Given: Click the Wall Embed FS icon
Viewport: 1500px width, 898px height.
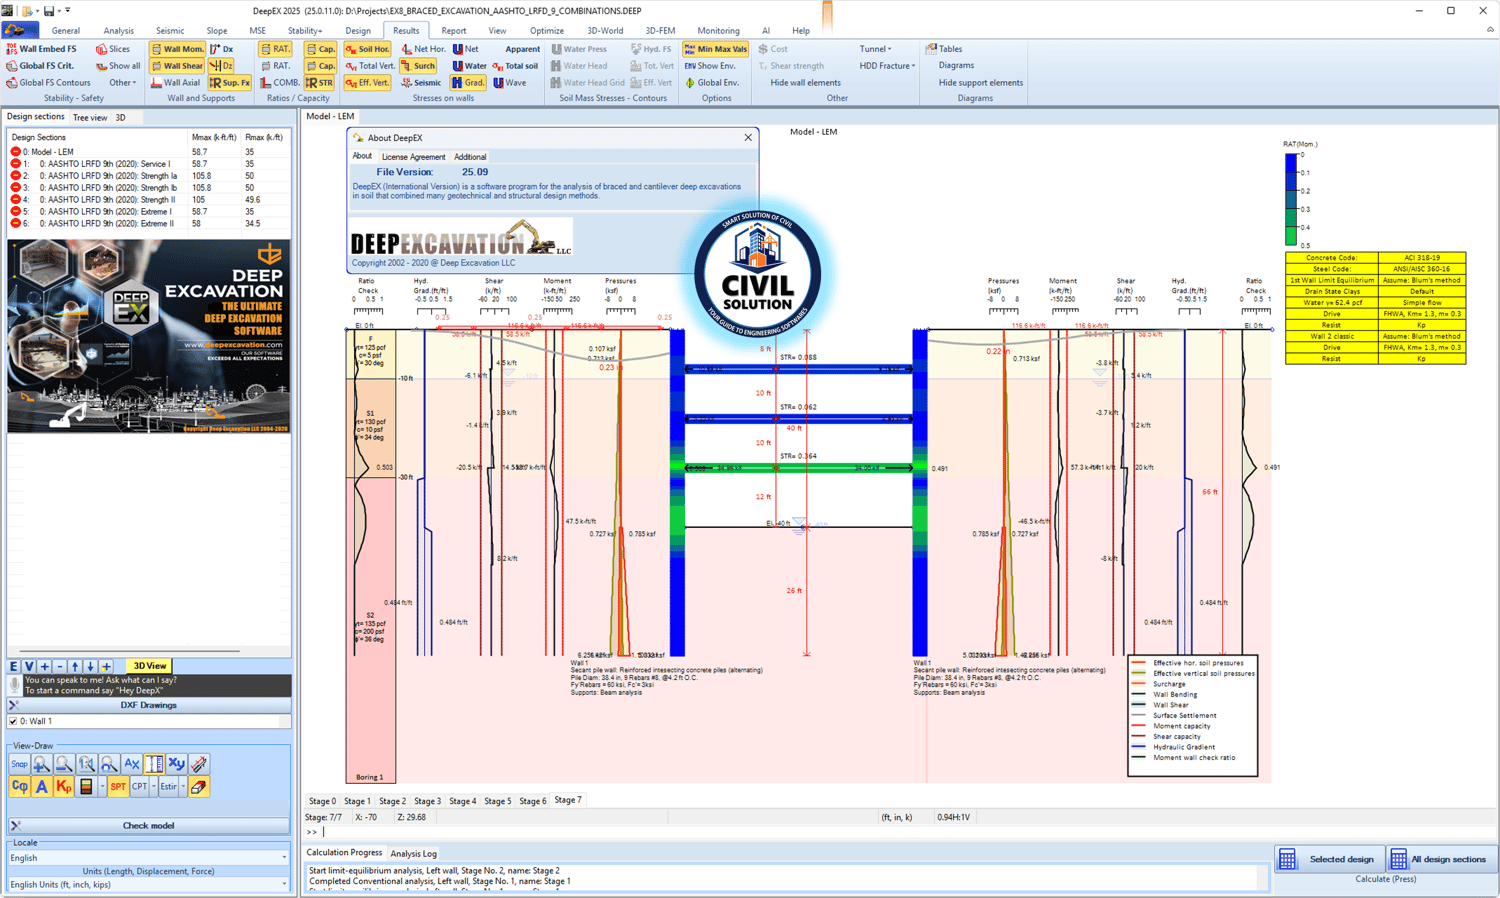Looking at the screenshot, I should [x=12, y=49].
